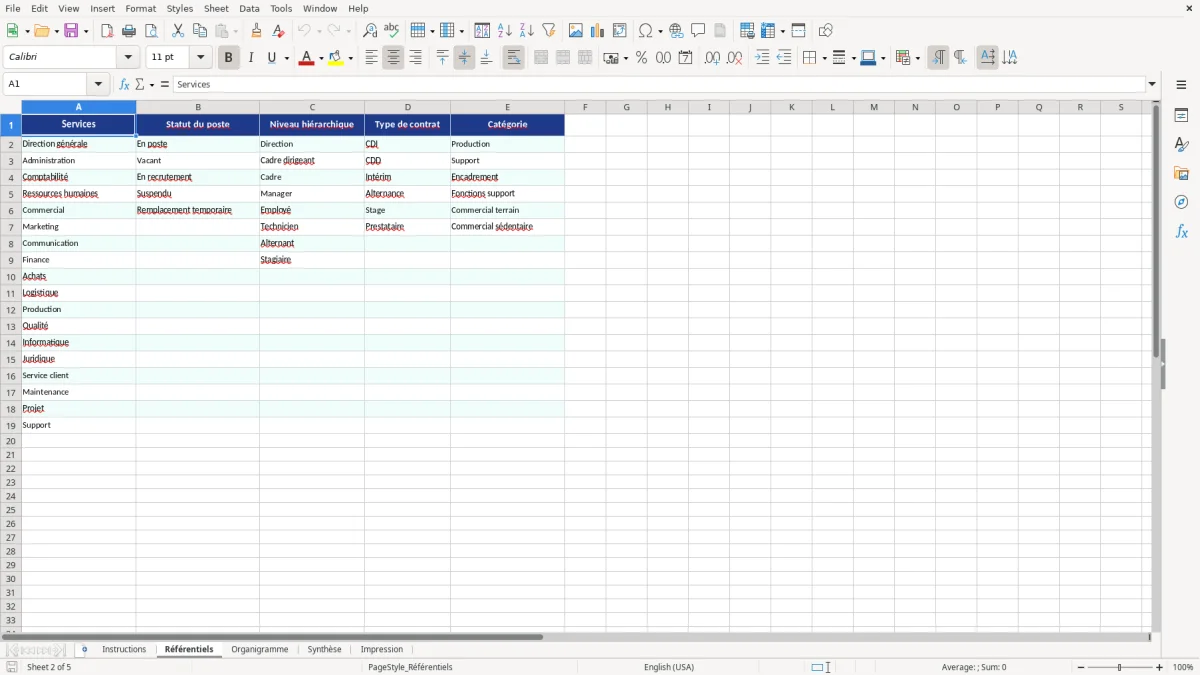Sort descending icon in toolbar

[527, 31]
